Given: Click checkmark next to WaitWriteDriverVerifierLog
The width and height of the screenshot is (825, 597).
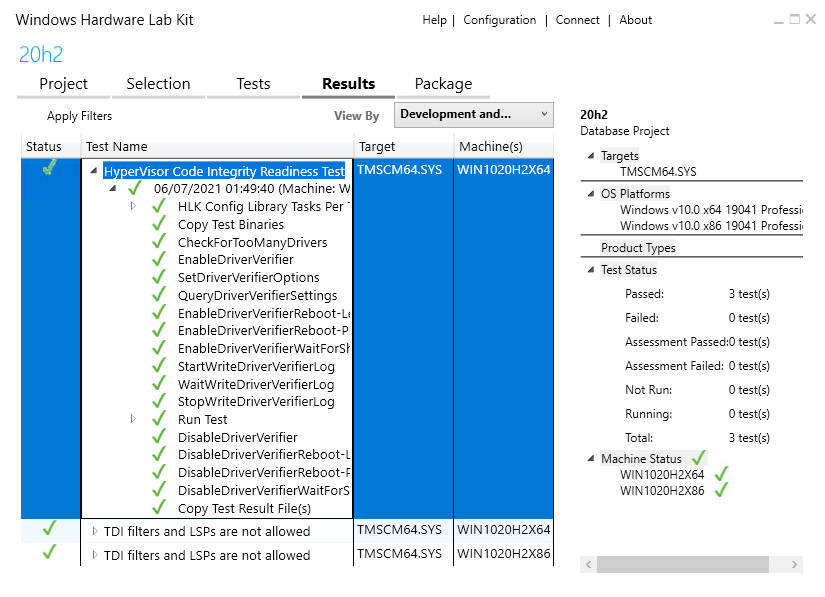Looking at the screenshot, I should pyautogui.click(x=159, y=383).
